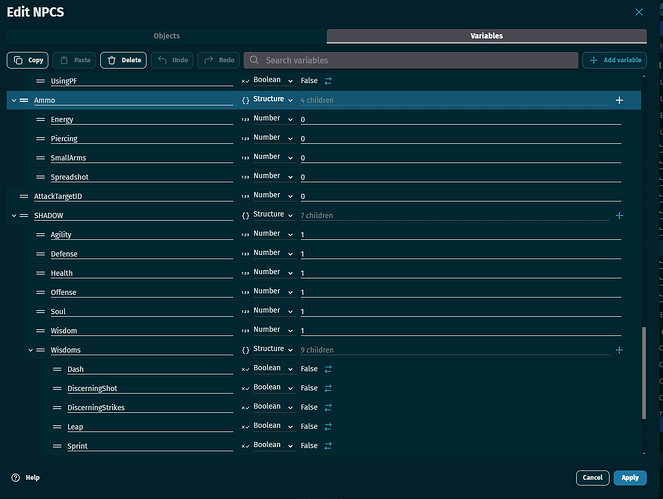The width and height of the screenshot is (663, 499).
Task: Grab the drag handle of the Ammo row
Action: point(24,100)
